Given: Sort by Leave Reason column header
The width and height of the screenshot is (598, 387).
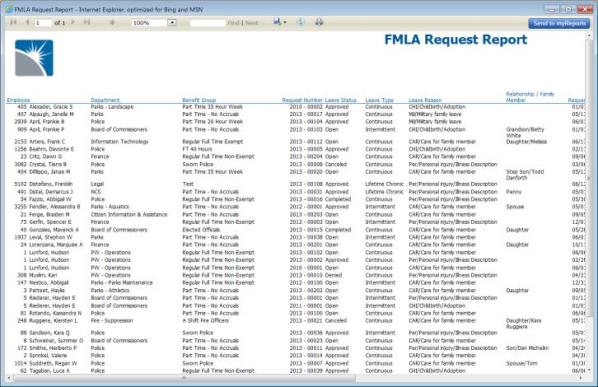Looking at the screenshot, I should (x=425, y=100).
